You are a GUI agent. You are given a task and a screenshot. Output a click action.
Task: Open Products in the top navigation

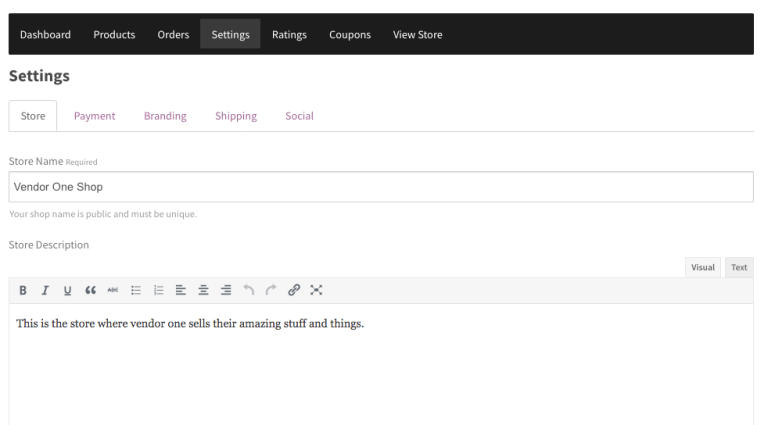(x=114, y=35)
